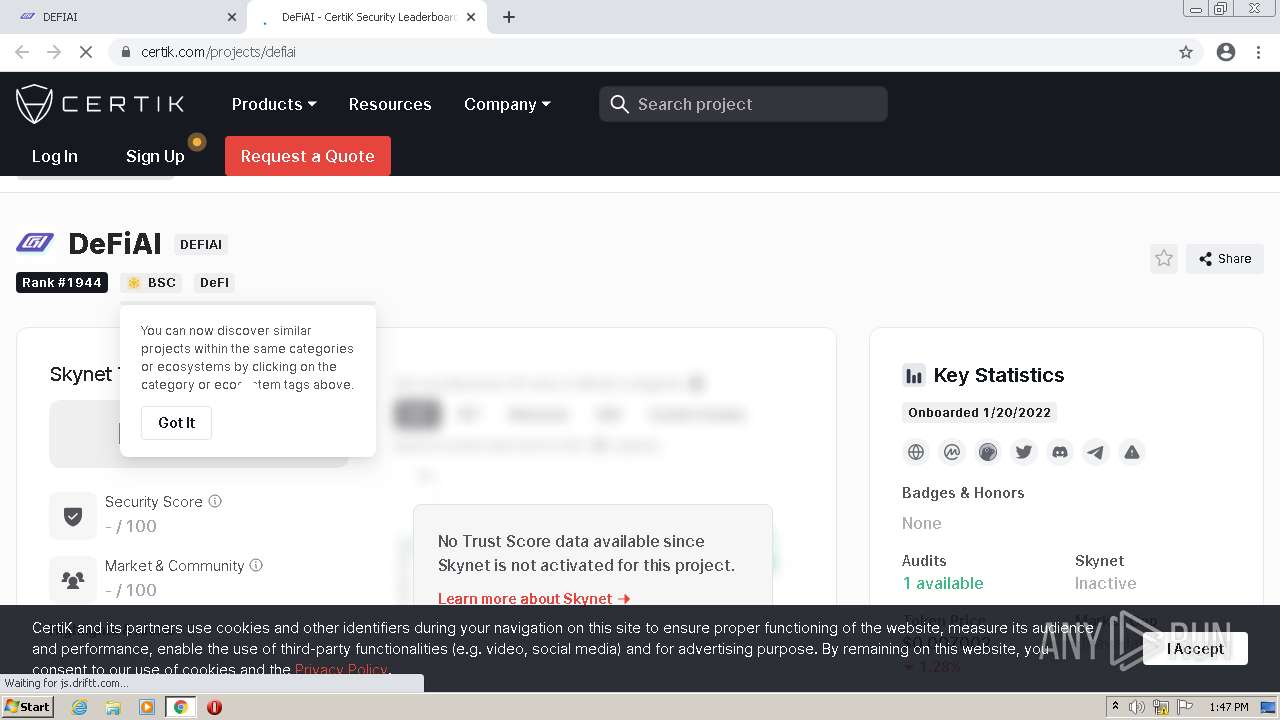The image size is (1280, 720).
Task: Click the address bar URL
Action: pyautogui.click(x=218, y=52)
